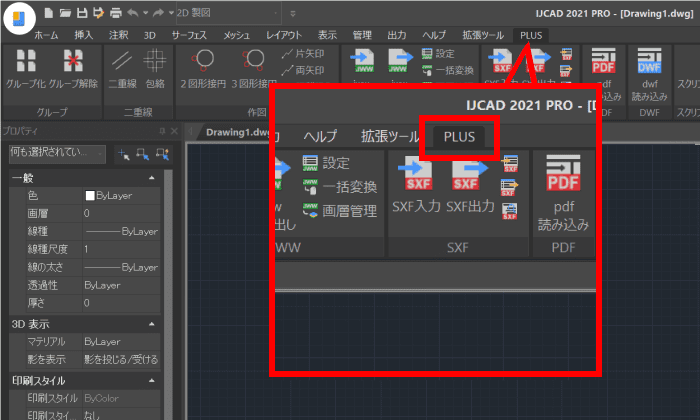The height and width of the screenshot is (420, 700).
Task: Click the JWW import icon with inward arrow
Action: pos(362,62)
